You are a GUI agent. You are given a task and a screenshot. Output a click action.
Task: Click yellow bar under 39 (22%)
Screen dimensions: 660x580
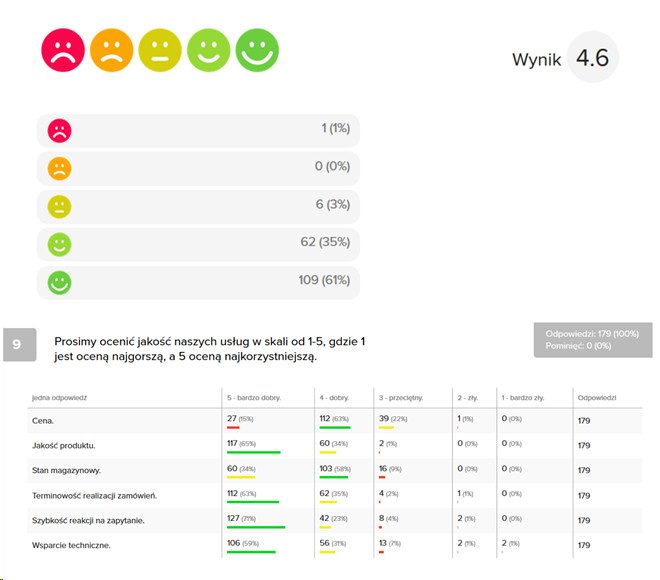coord(386,428)
